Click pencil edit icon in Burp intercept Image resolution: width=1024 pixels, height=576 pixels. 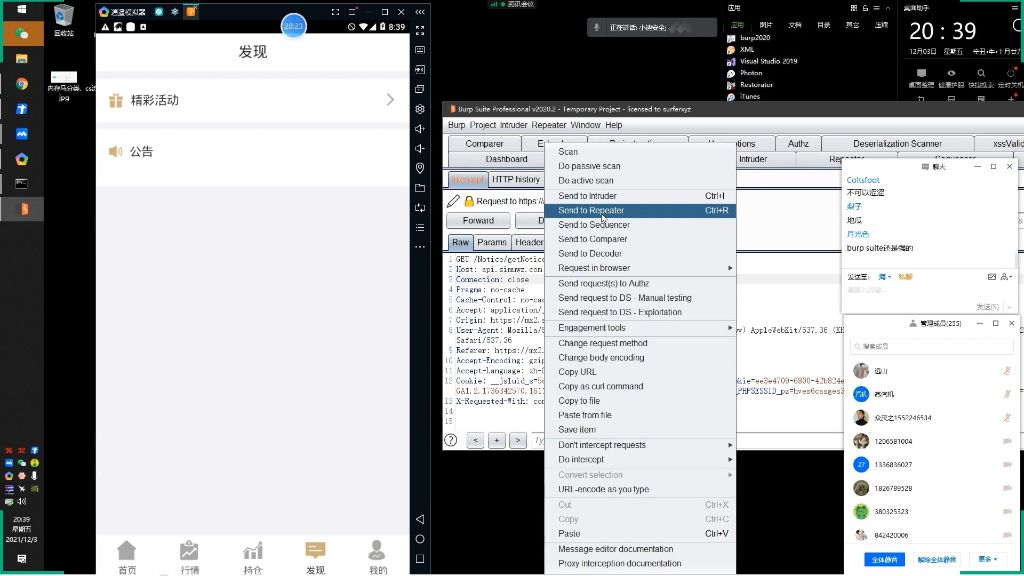[453, 200]
